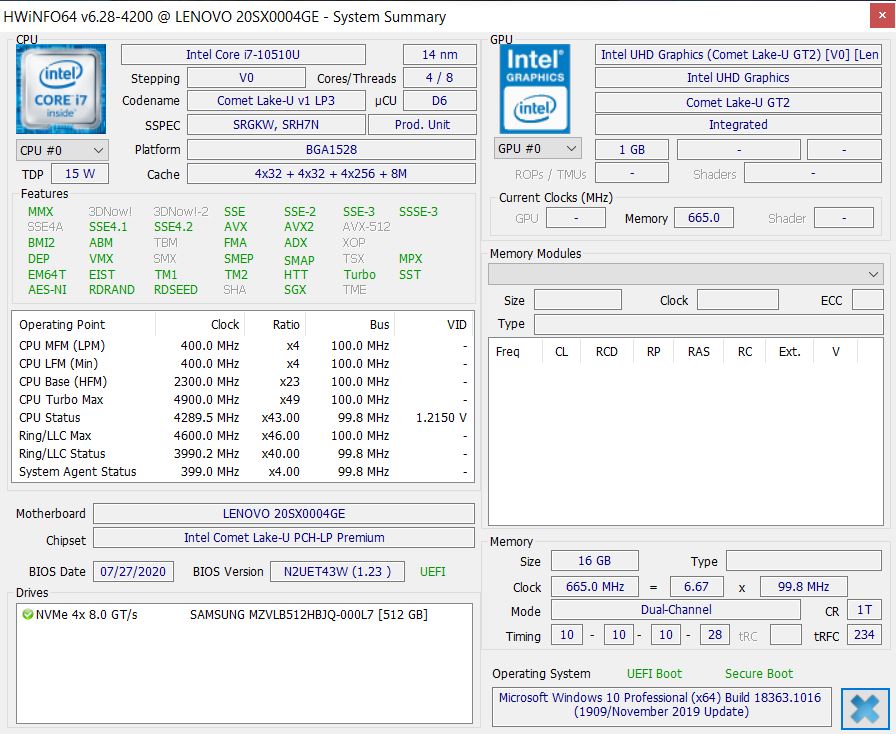This screenshot has width=896, height=734.
Task: Click the memory modules Type field
Action: [x=709, y=324]
